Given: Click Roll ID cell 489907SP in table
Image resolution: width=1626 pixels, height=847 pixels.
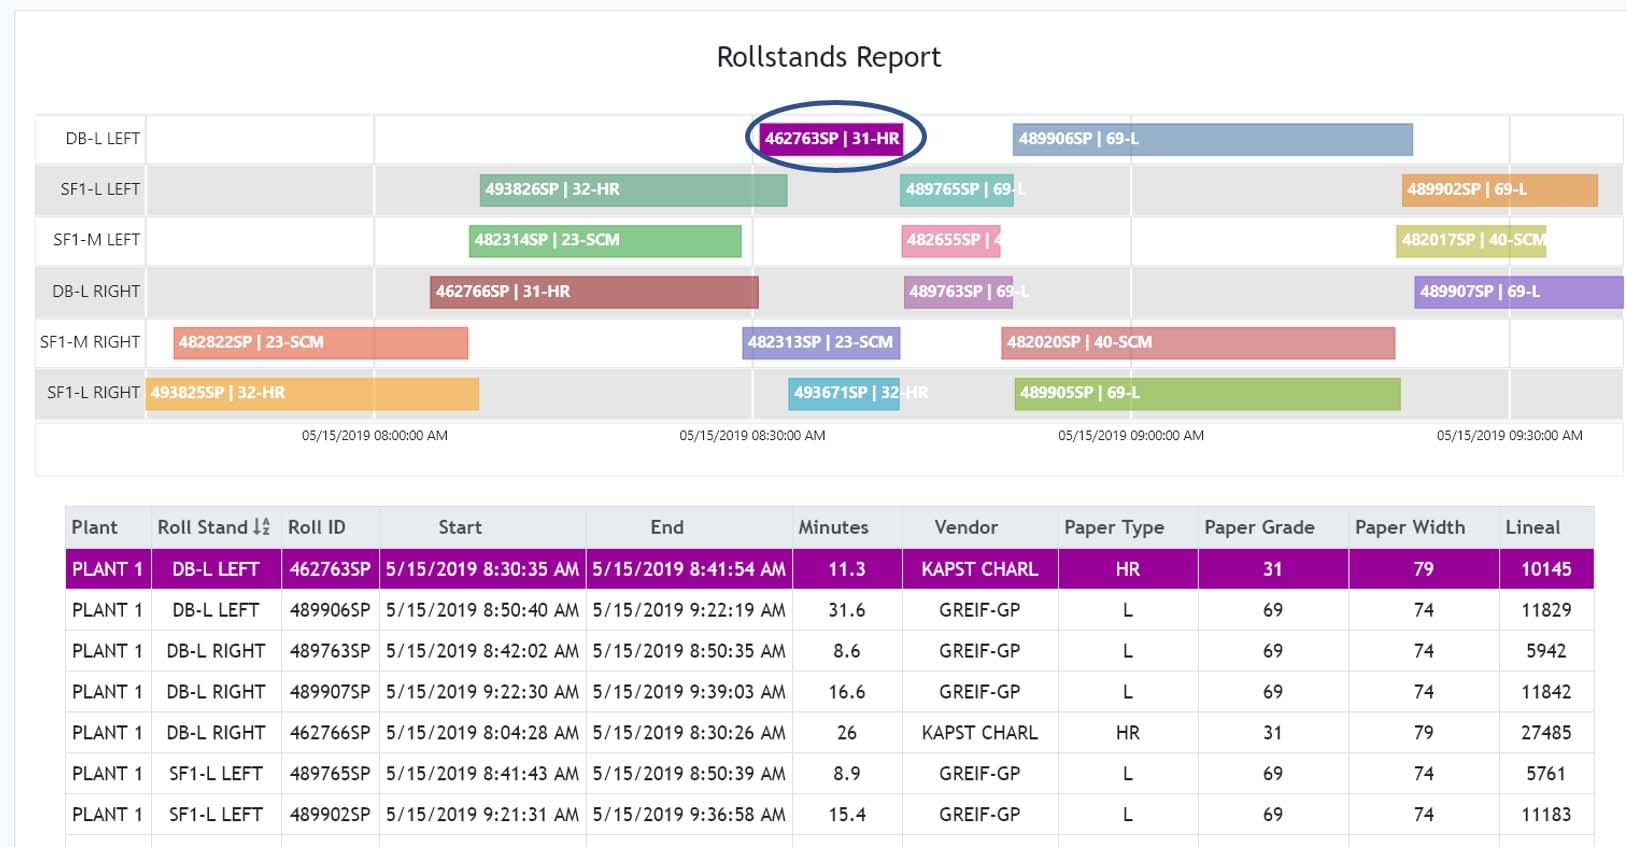Looking at the screenshot, I should 330,692.
